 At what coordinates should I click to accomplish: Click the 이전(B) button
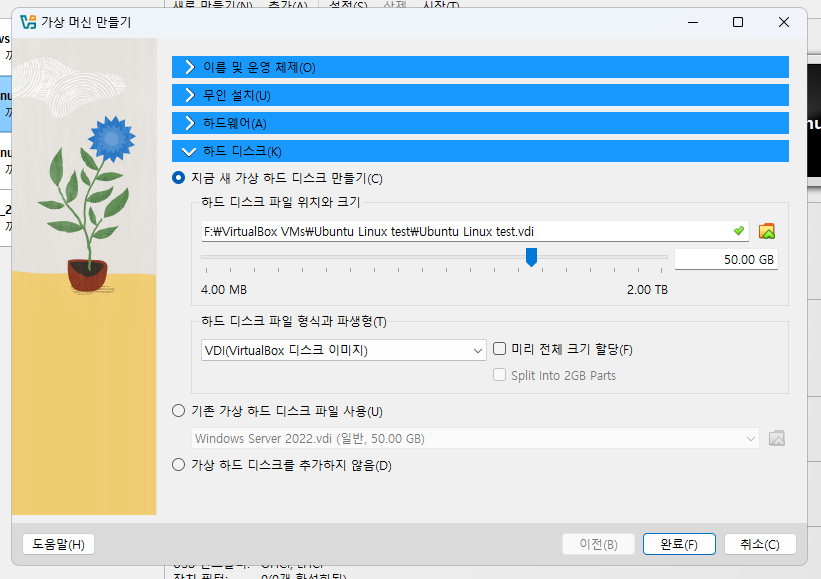coord(598,544)
